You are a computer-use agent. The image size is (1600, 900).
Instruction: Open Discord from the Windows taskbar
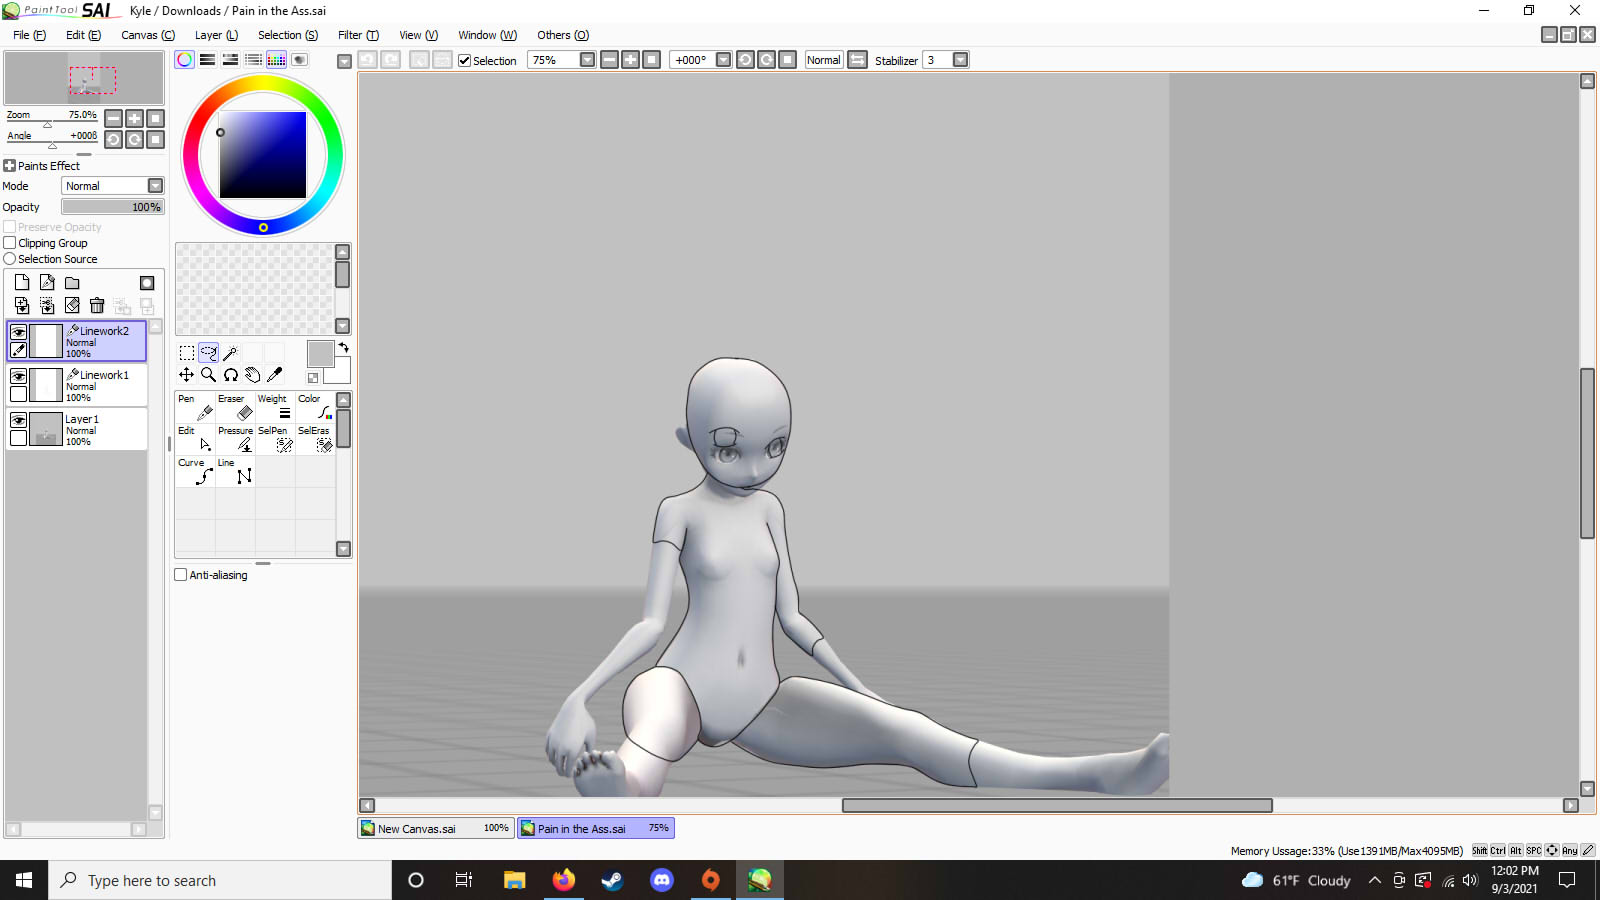point(661,880)
